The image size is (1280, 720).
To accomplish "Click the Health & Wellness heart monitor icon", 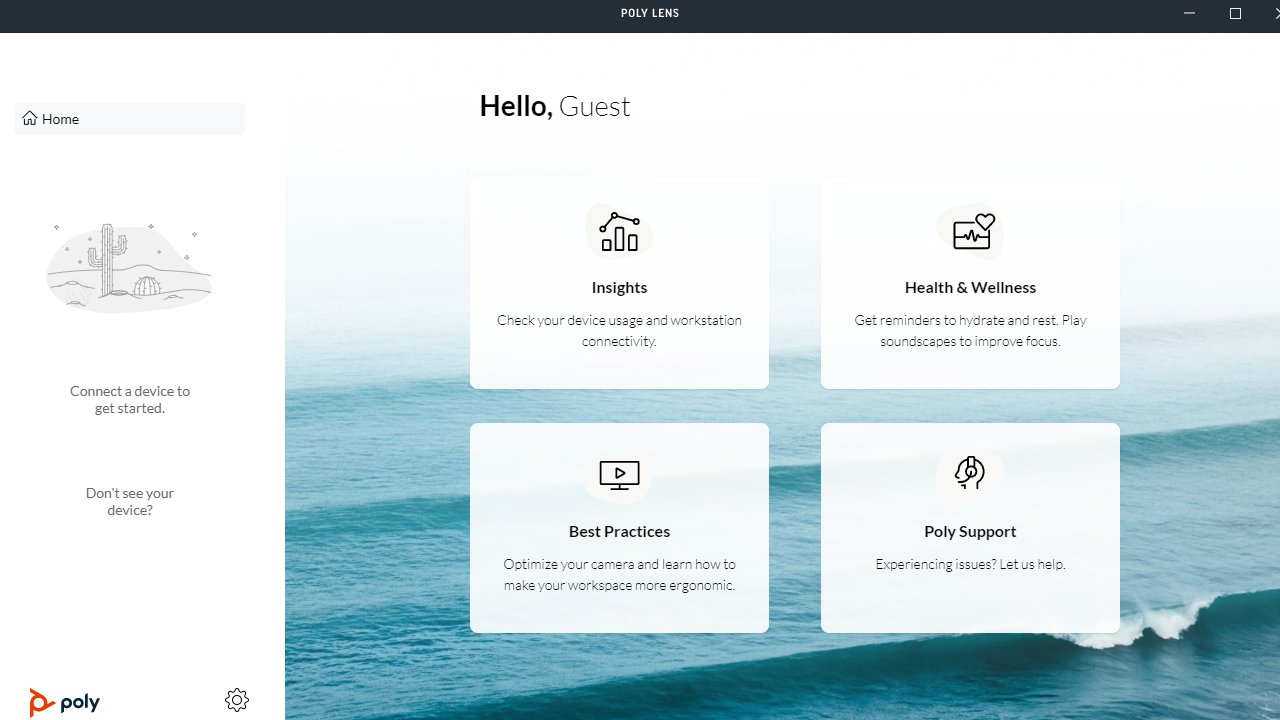I will pyautogui.click(x=971, y=232).
